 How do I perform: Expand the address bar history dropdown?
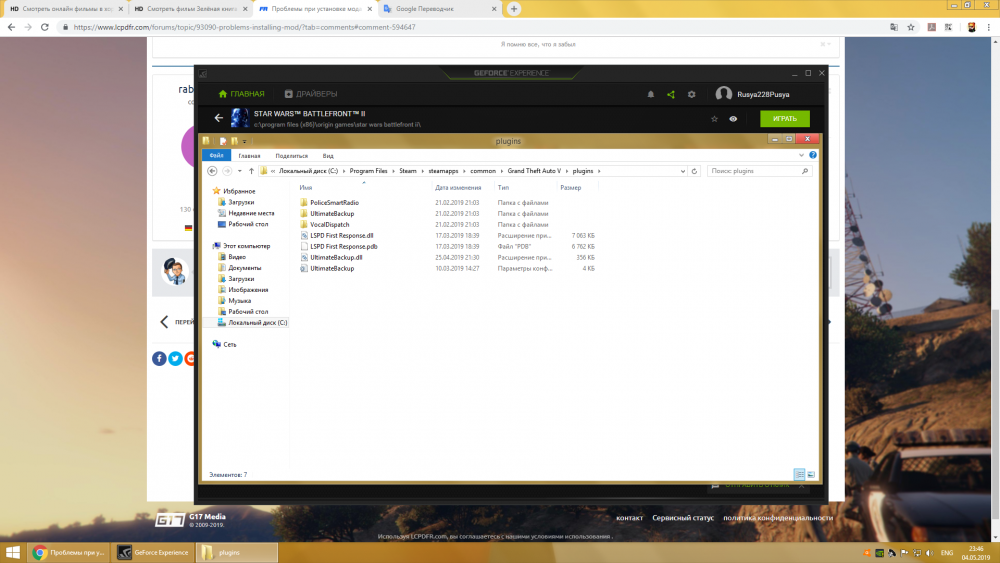(x=683, y=171)
